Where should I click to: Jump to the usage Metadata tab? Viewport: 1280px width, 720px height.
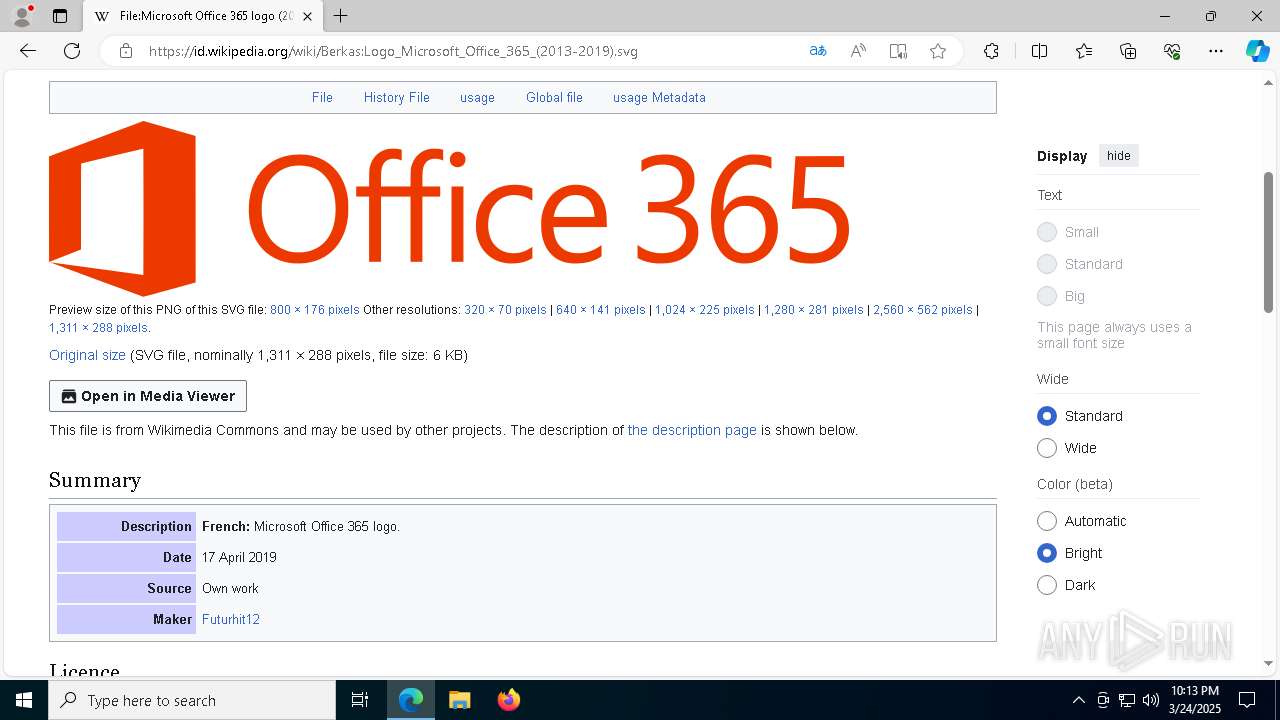coord(659,97)
